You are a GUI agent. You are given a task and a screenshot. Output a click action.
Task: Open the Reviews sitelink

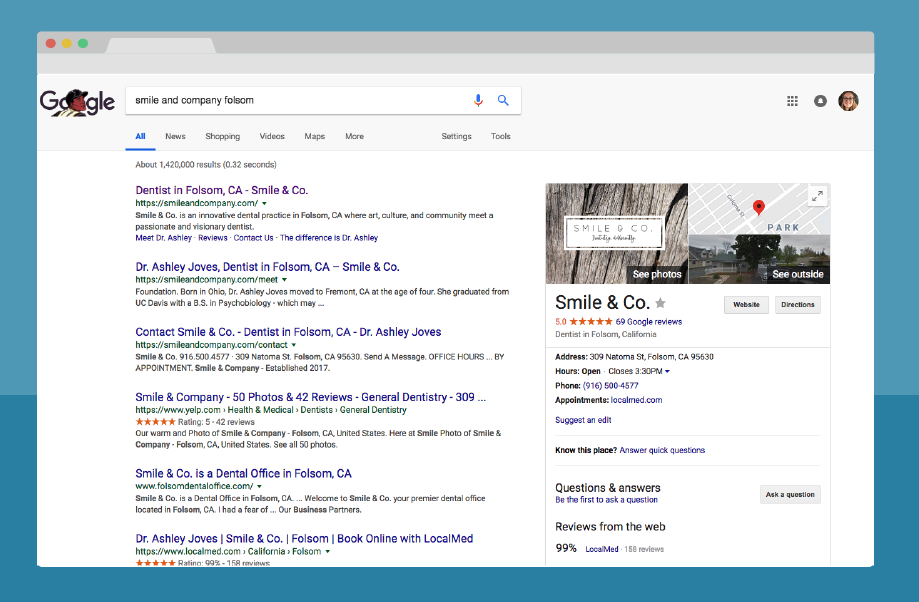pos(213,238)
